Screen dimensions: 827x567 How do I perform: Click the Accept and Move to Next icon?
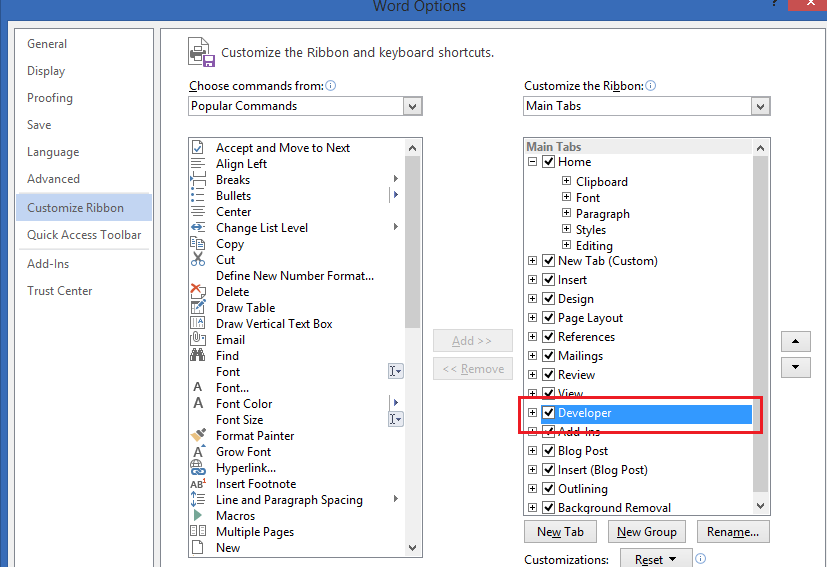(198, 147)
